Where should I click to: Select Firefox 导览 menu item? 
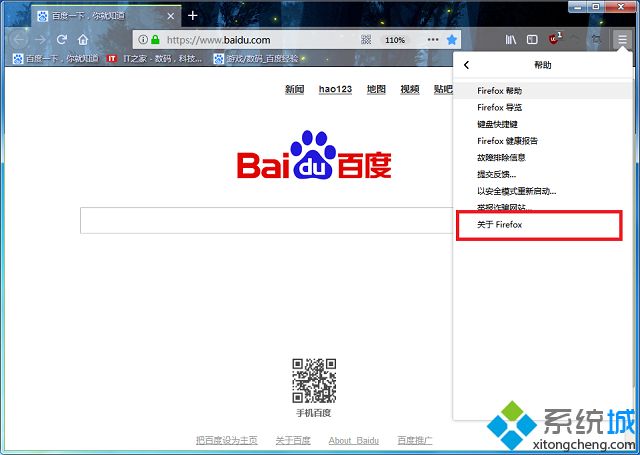543,107
